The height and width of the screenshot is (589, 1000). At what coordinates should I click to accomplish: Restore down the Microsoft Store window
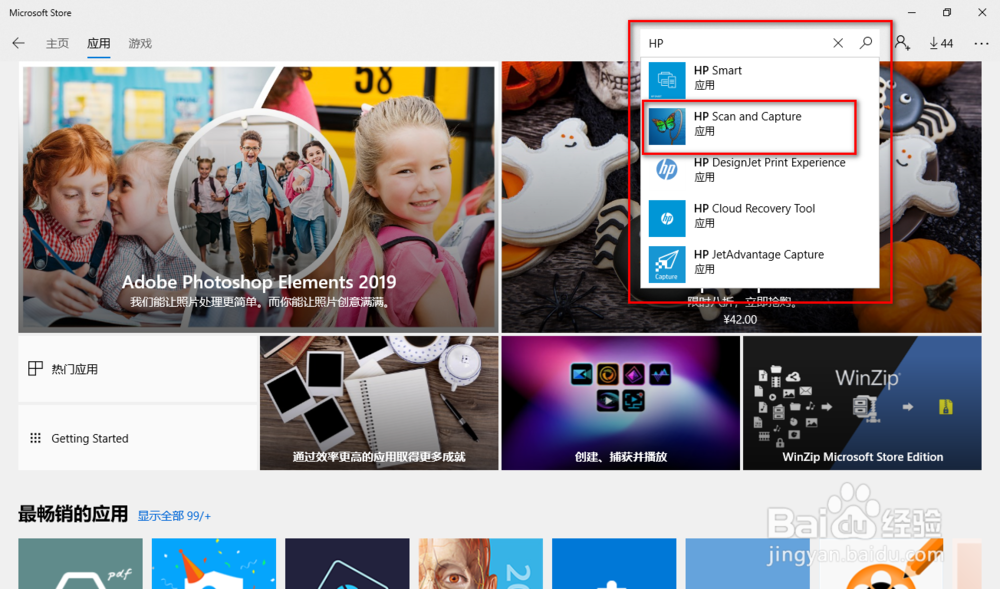(x=946, y=12)
